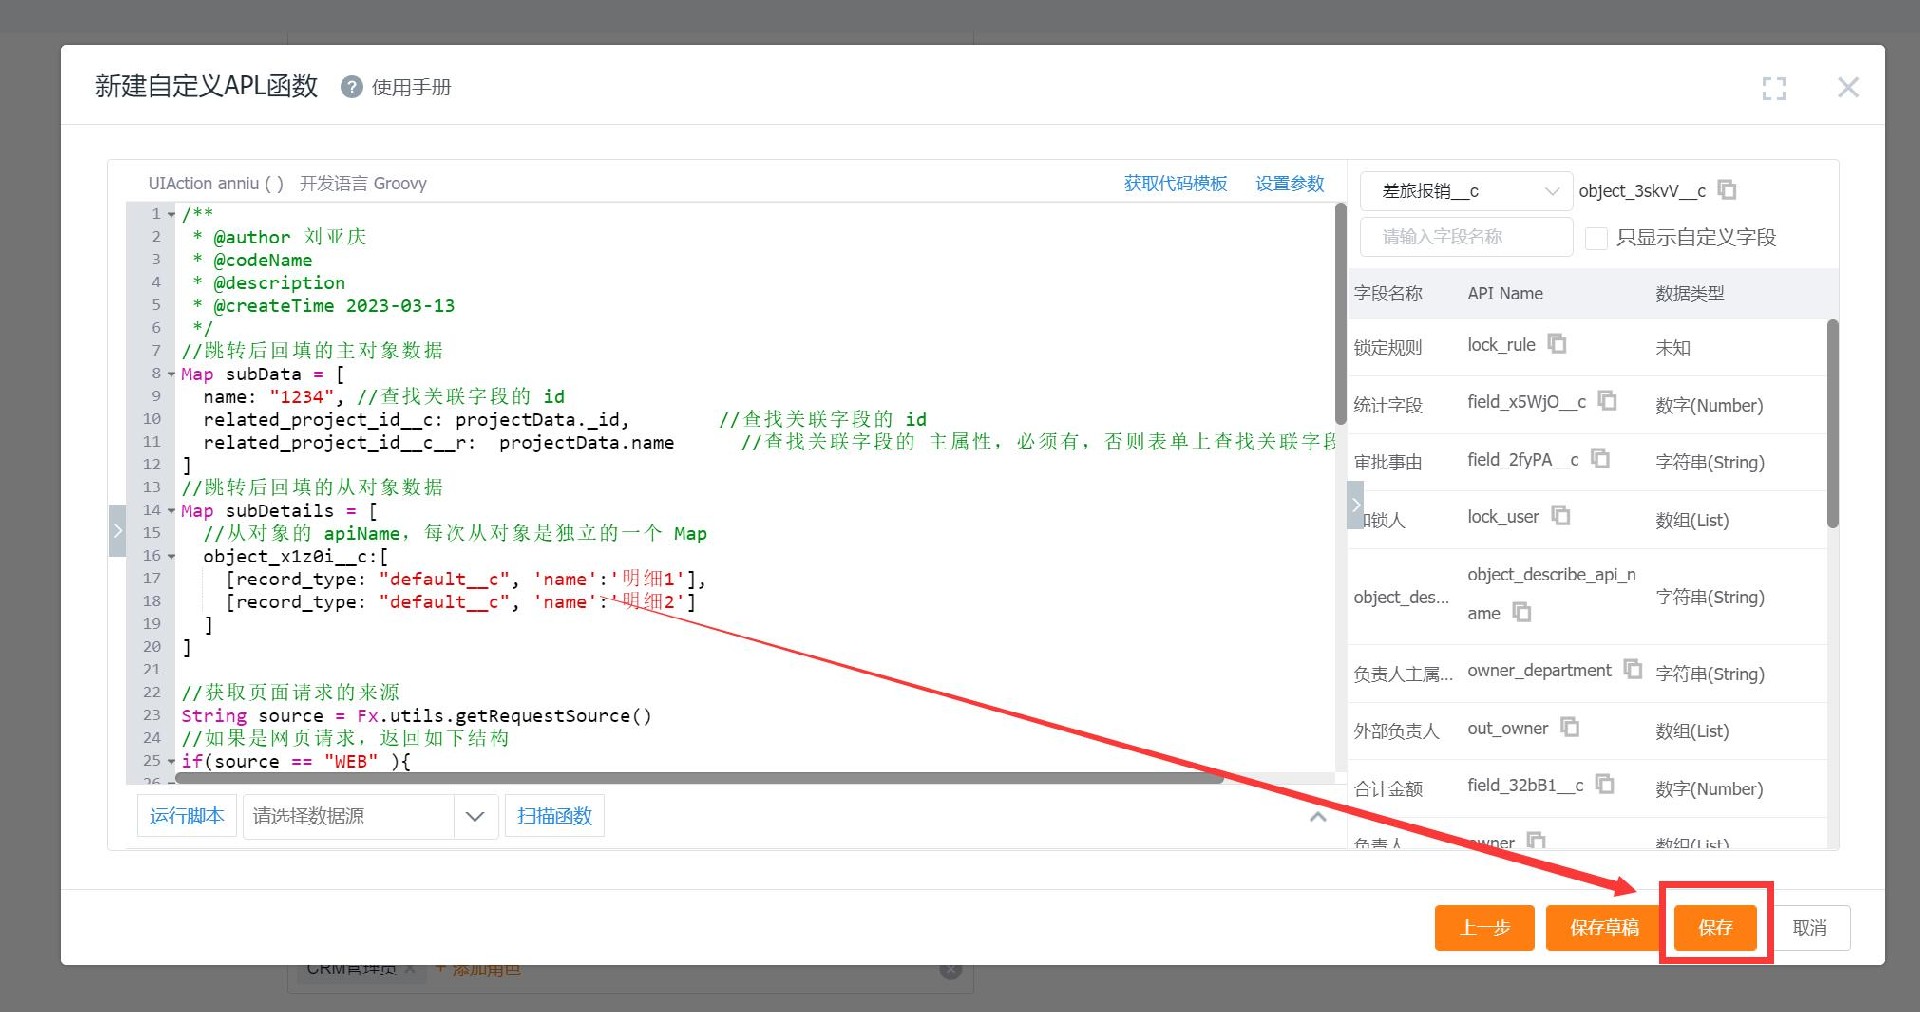
Task: Copy the field_x5WjO__c API name
Action: pos(1607,400)
